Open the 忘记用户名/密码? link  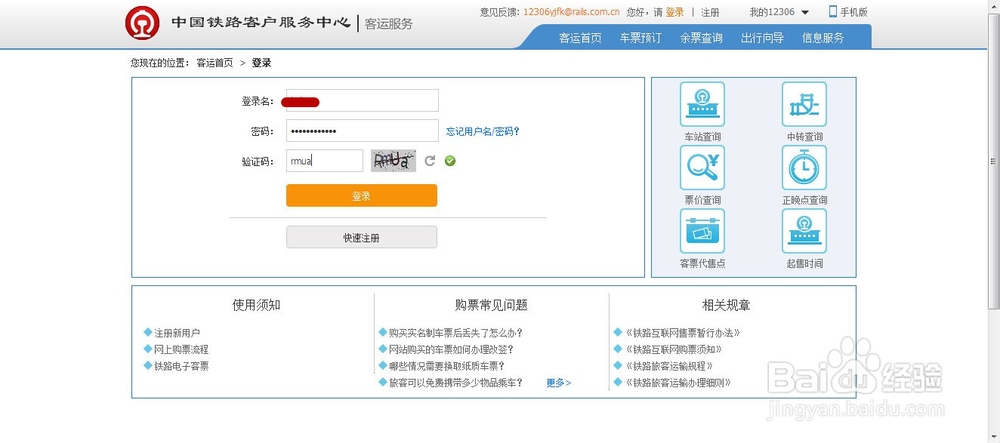[x=483, y=131]
